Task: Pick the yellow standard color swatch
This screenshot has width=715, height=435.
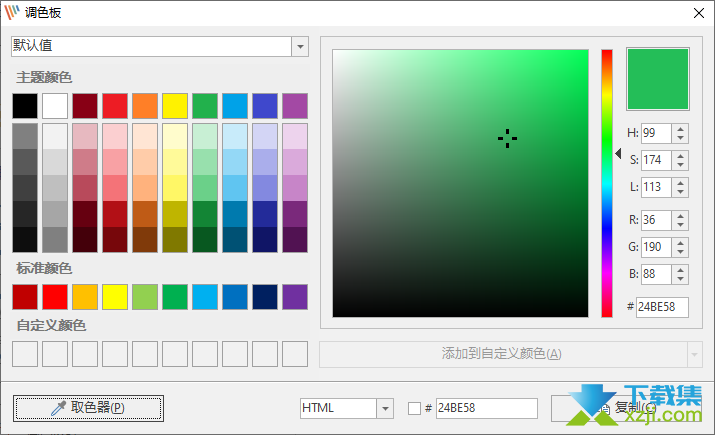Action: (115, 297)
